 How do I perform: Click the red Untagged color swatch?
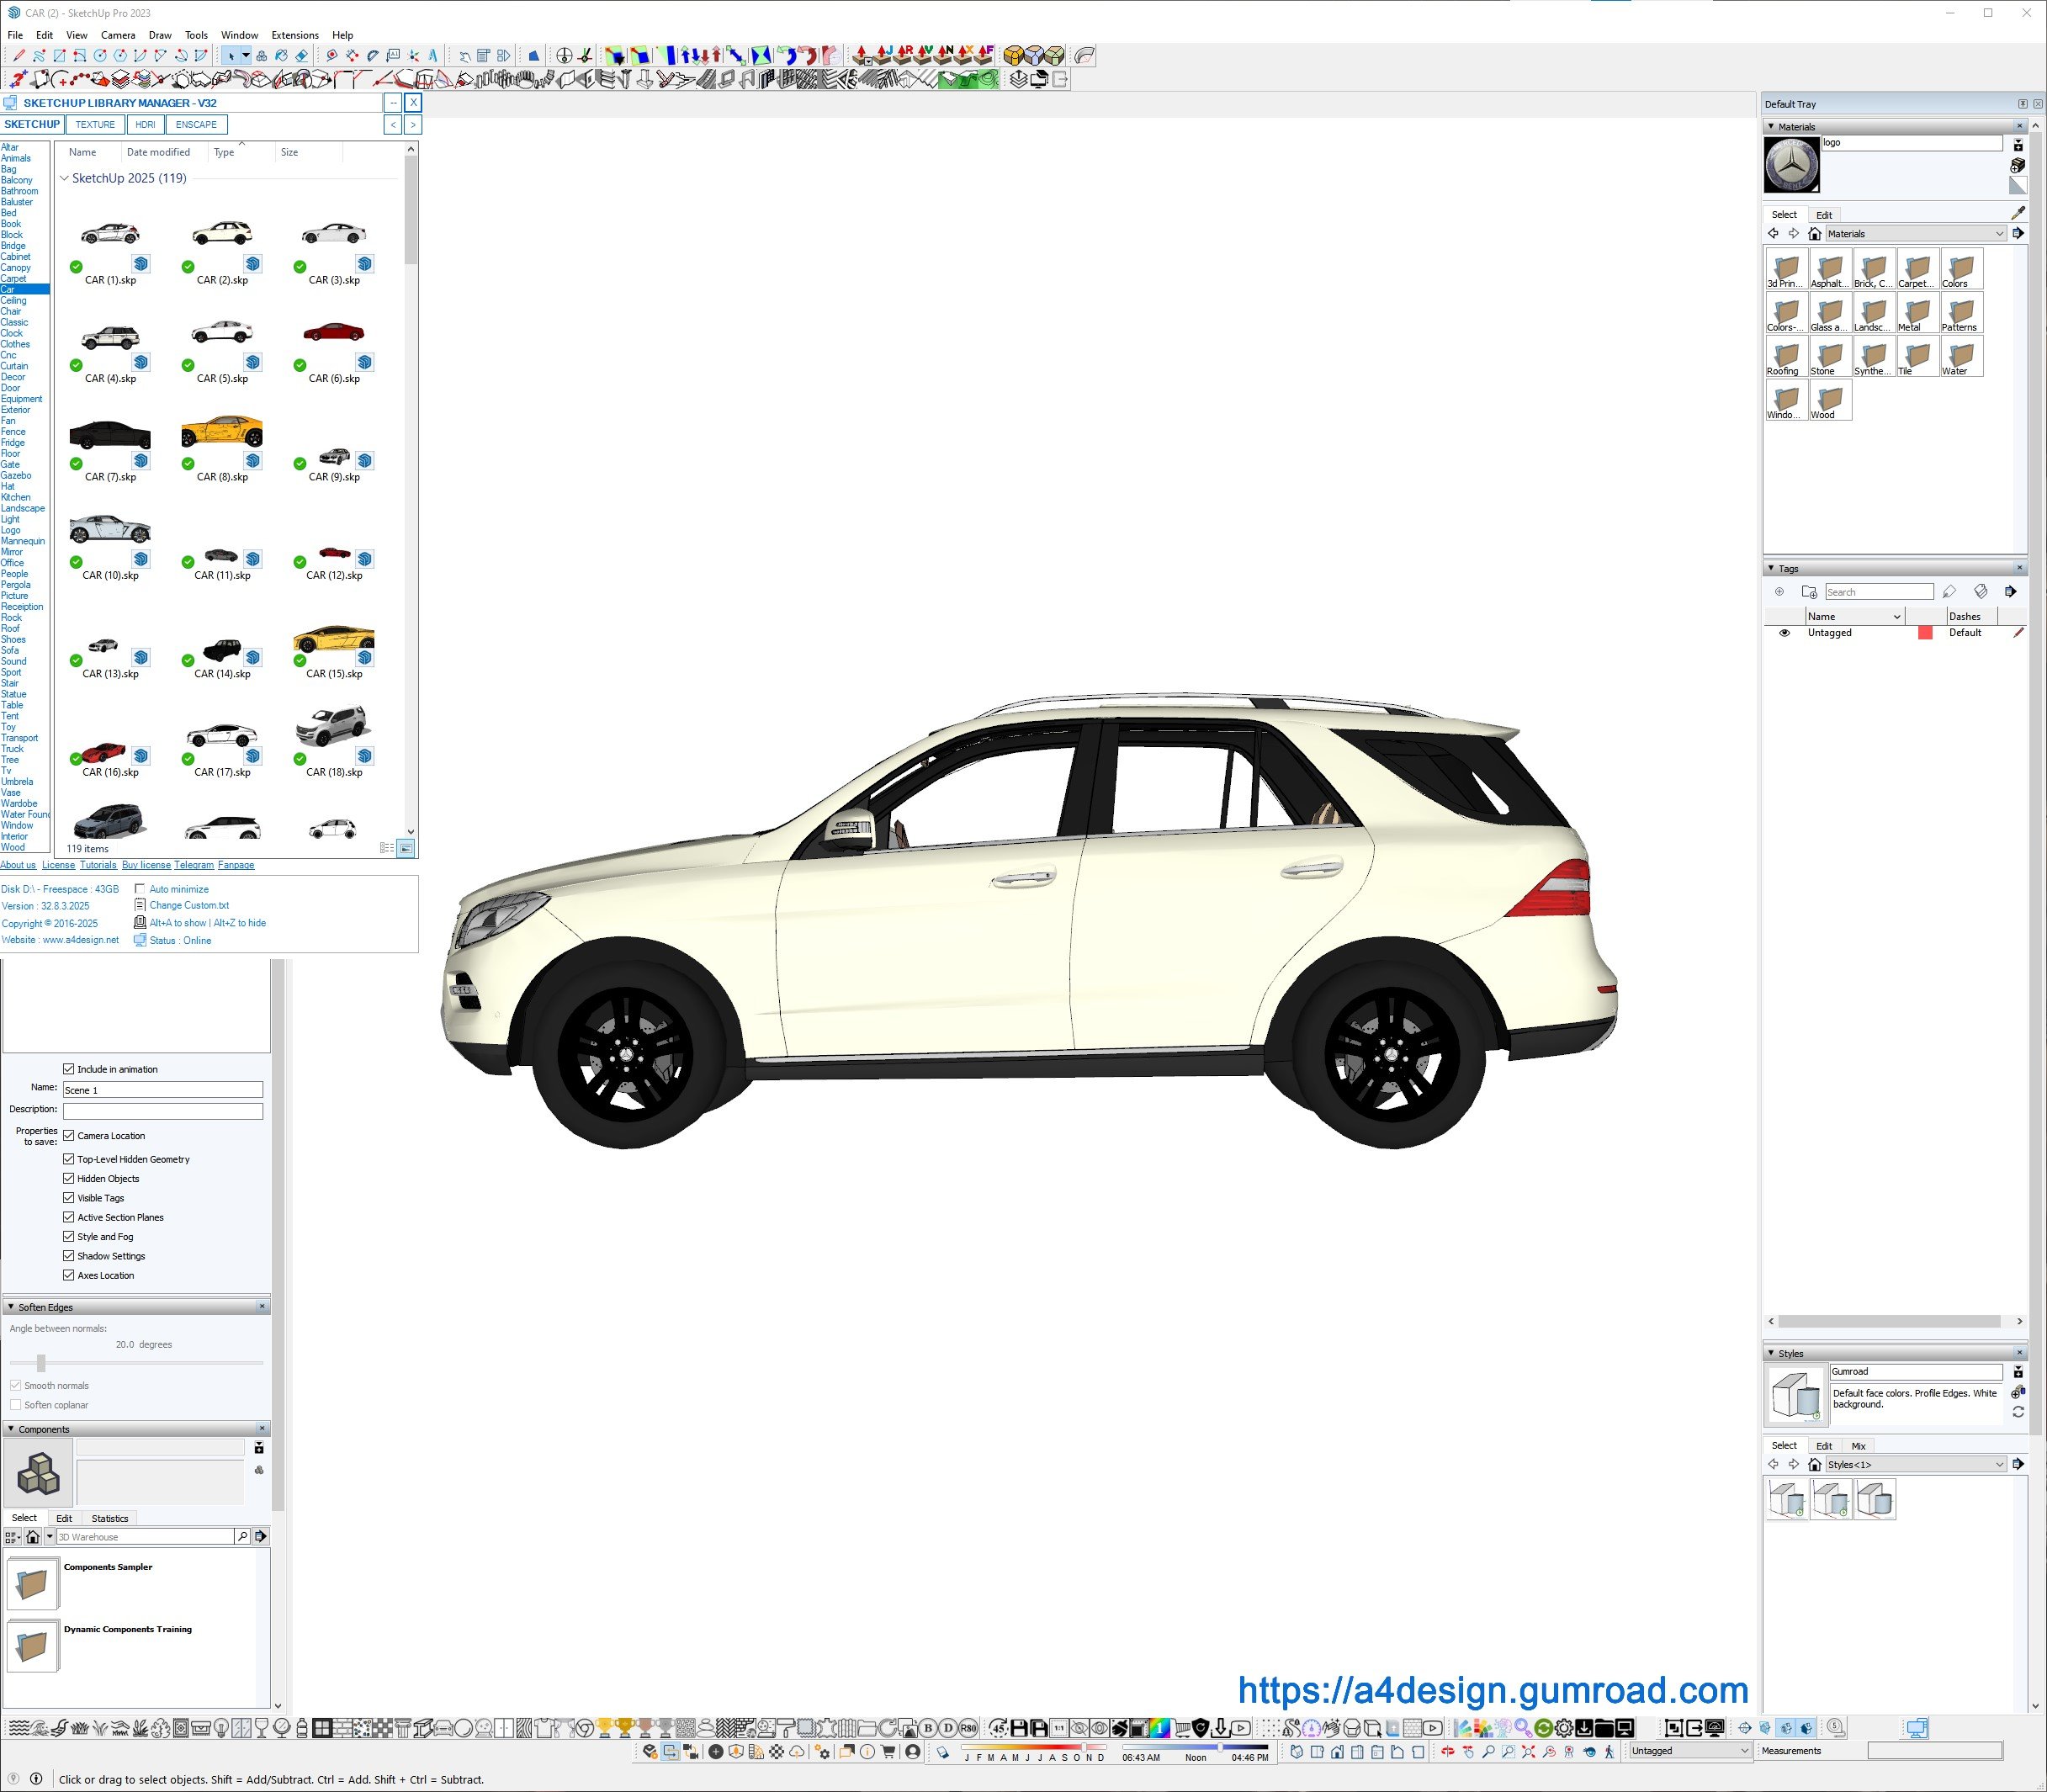point(1925,633)
